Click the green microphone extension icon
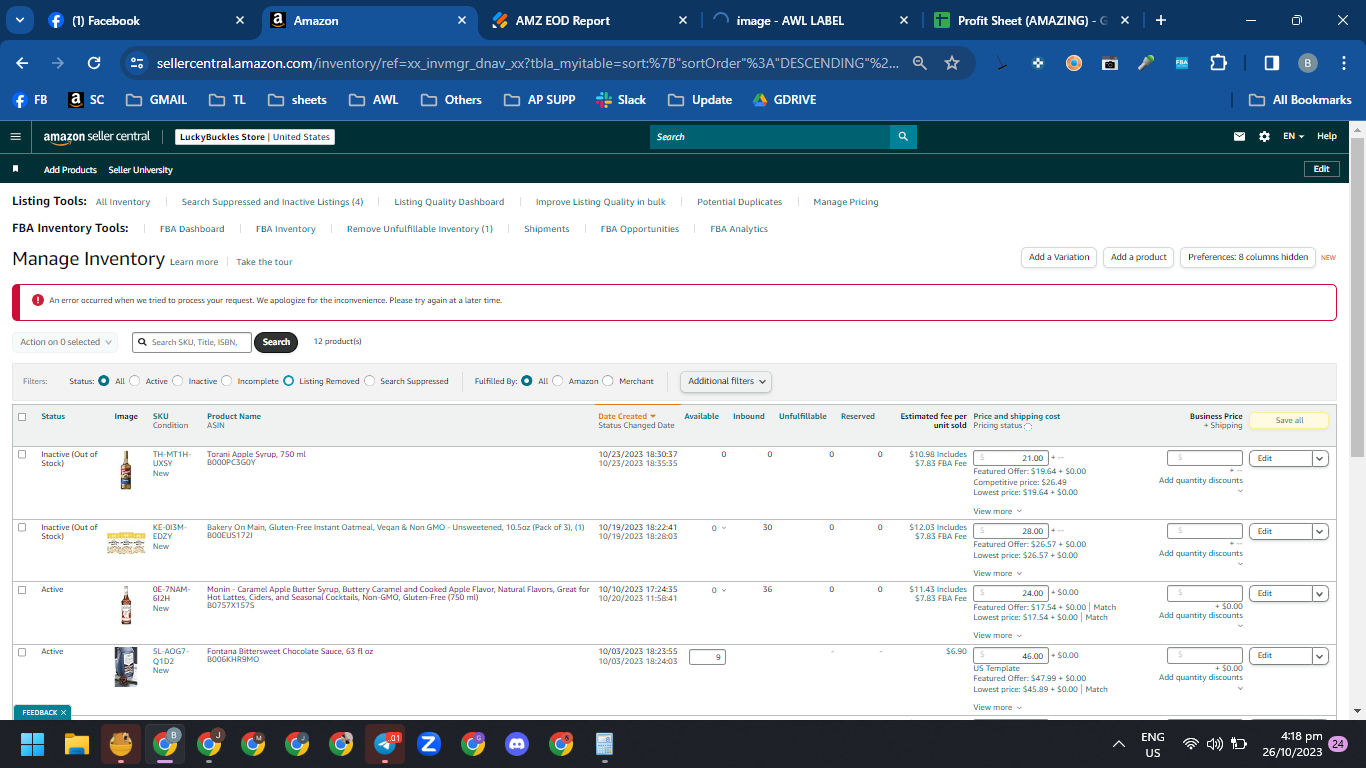Viewport: 1366px width, 768px height. point(1146,63)
